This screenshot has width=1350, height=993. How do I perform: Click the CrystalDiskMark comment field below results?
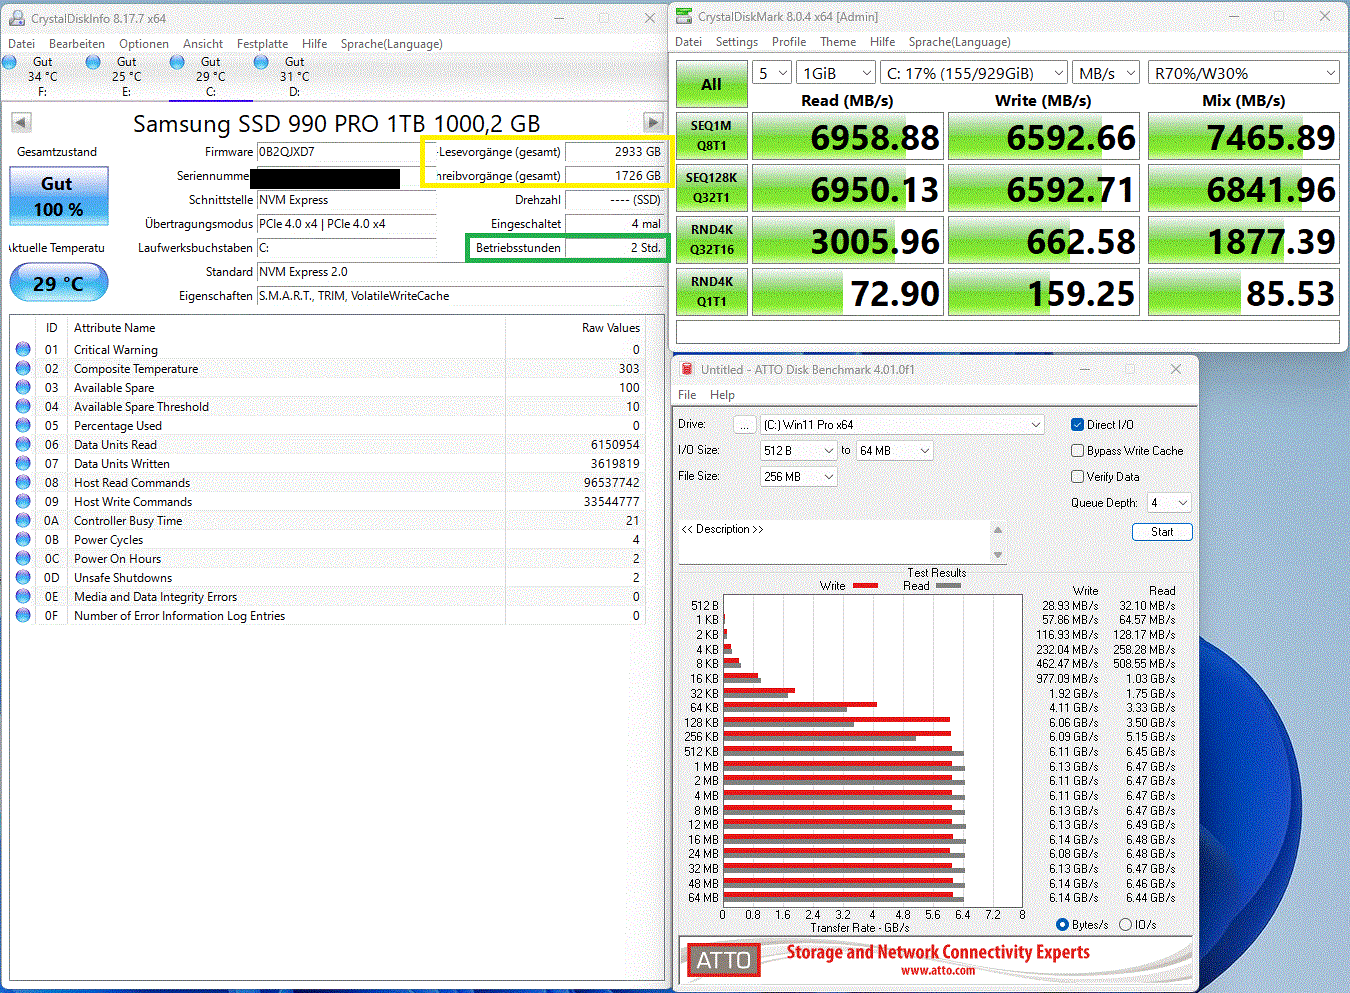pos(1008,332)
